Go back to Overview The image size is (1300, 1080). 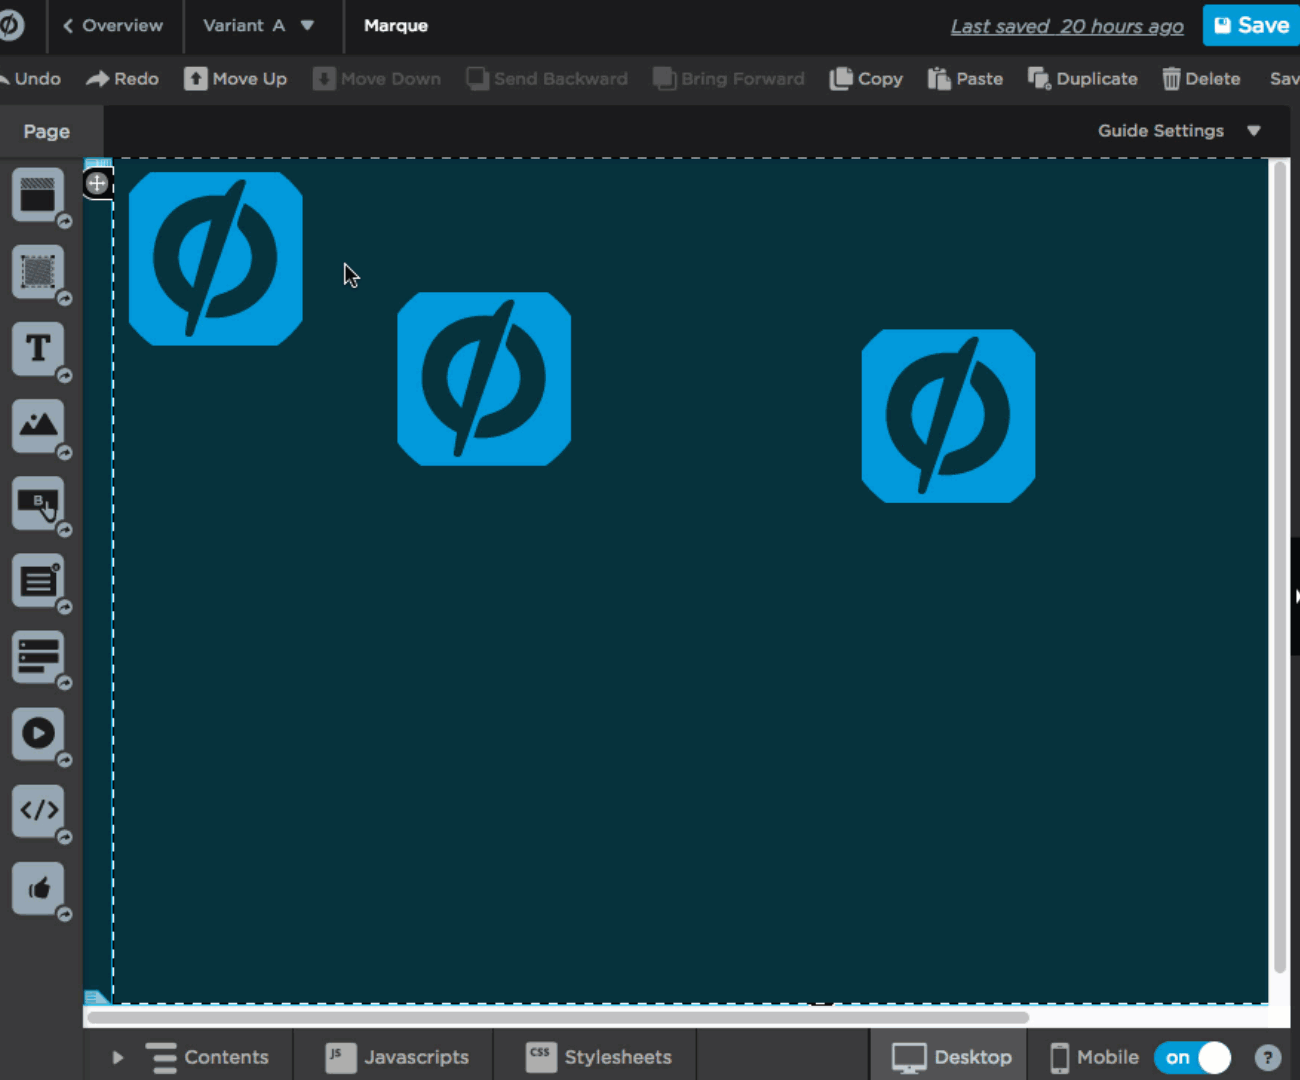(x=113, y=26)
